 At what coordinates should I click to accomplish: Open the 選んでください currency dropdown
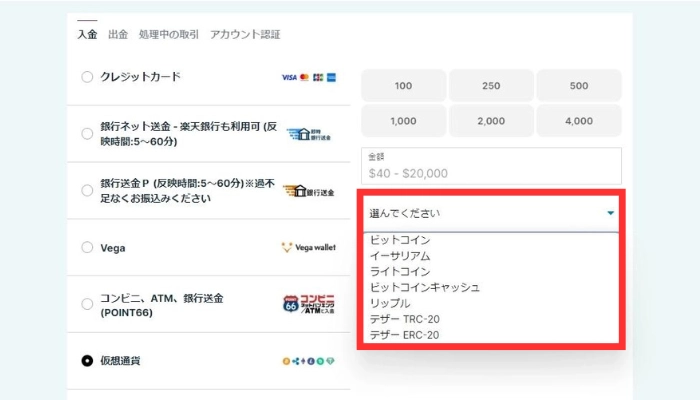point(491,213)
